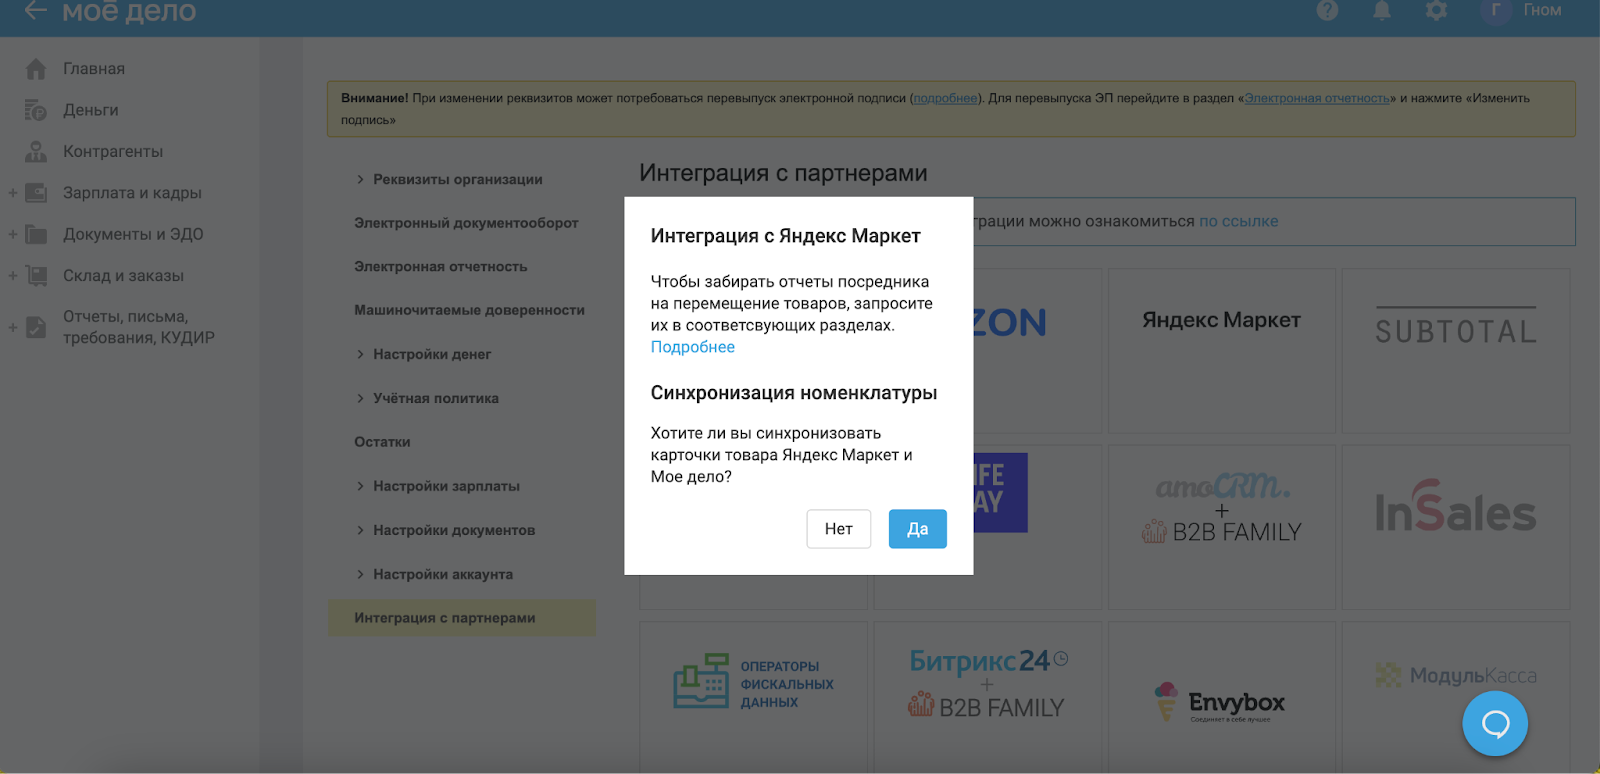The width and height of the screenshot is (1600, 774).
Task: Expand Реквизиты организации settings chevron
Action: coord(360,180)
